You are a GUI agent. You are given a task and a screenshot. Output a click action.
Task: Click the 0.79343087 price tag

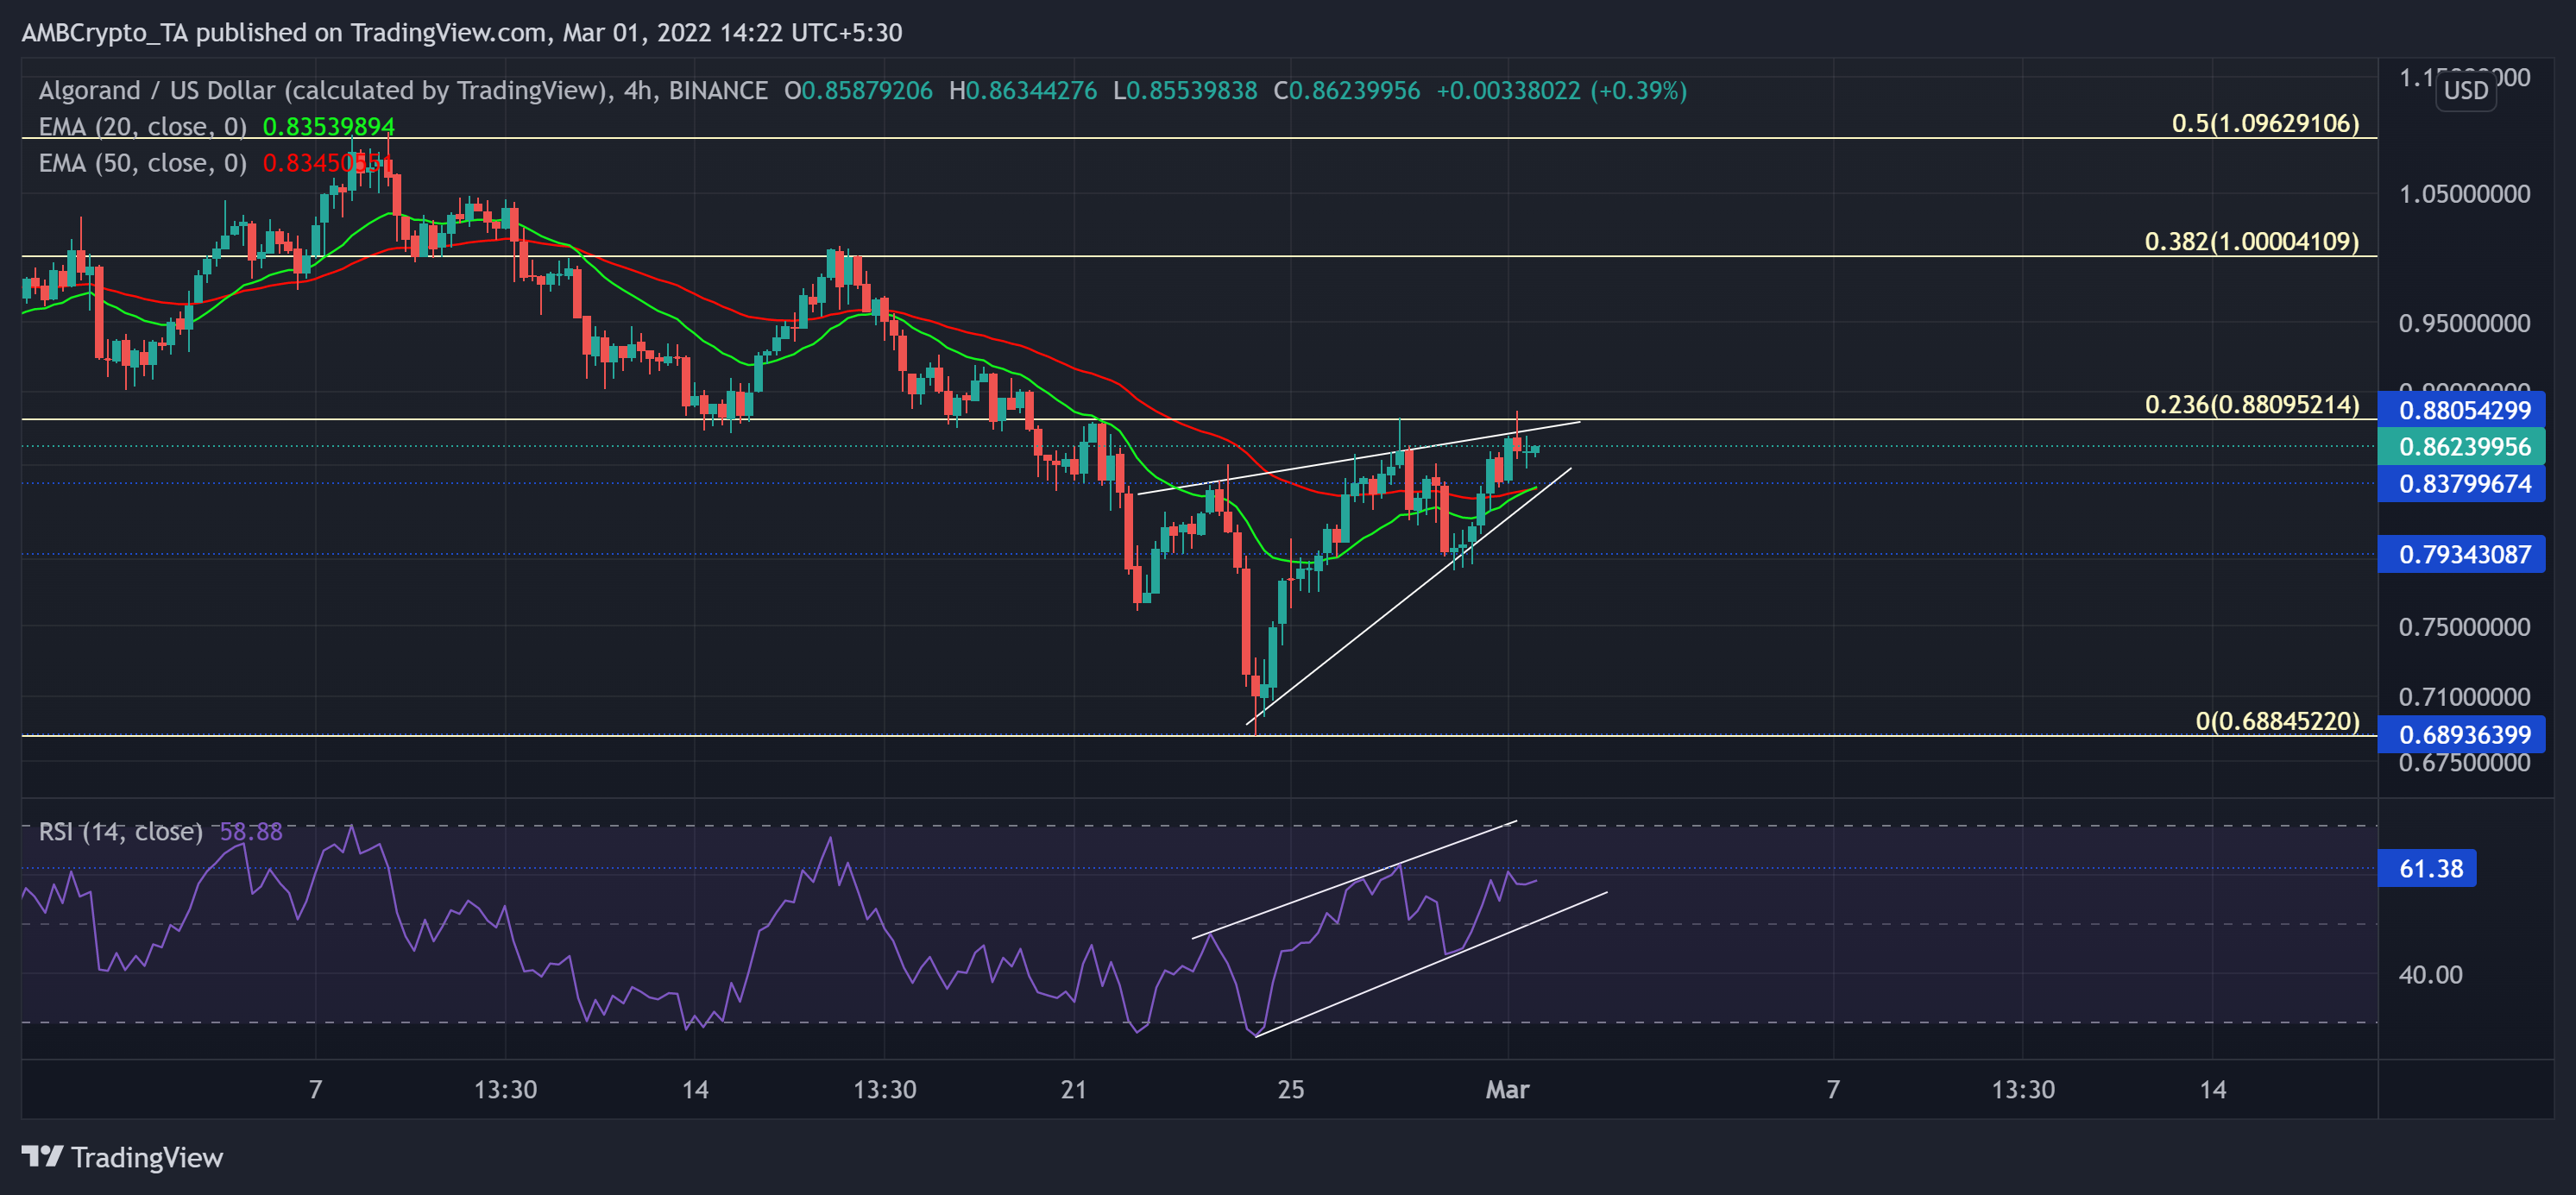pyautogui.click(x=2461, y=554)
